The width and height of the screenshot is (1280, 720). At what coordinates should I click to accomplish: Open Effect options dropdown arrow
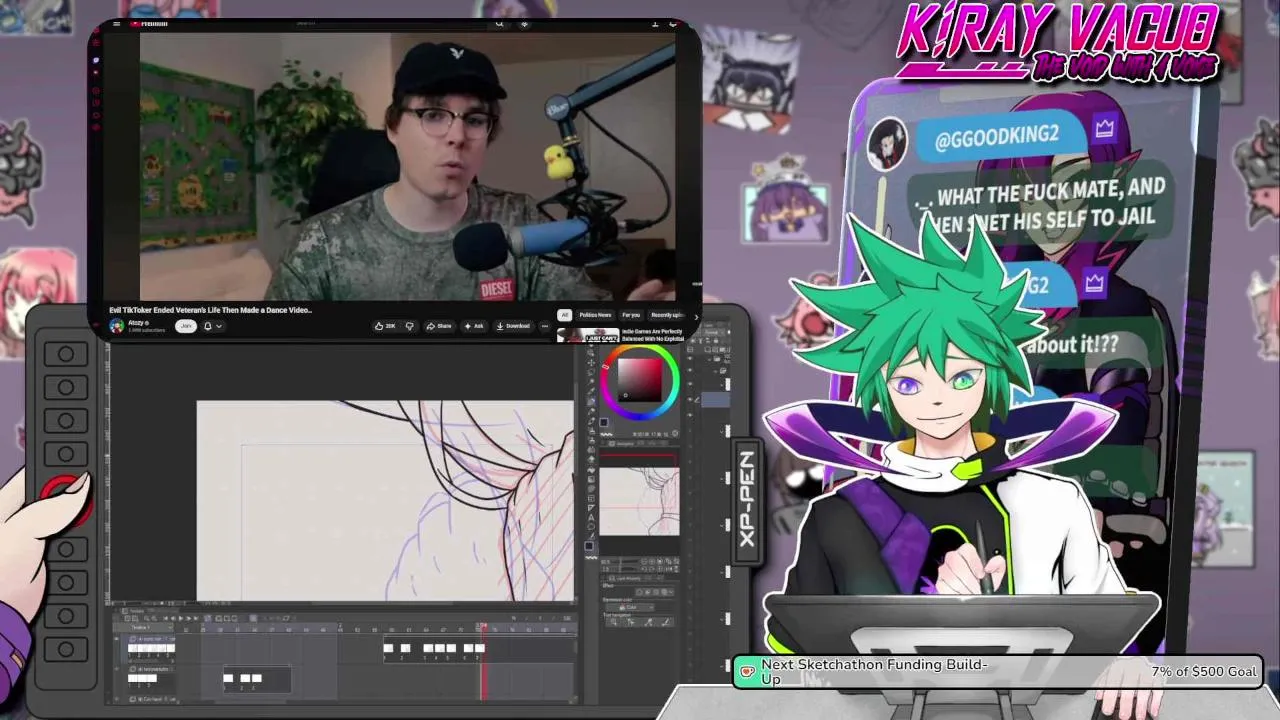(671, 592)
